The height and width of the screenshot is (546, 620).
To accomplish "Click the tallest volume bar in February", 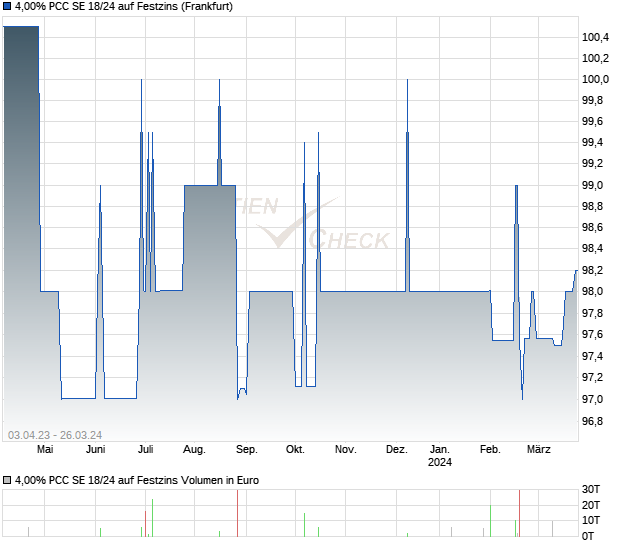I will click(x=519, y=513).
